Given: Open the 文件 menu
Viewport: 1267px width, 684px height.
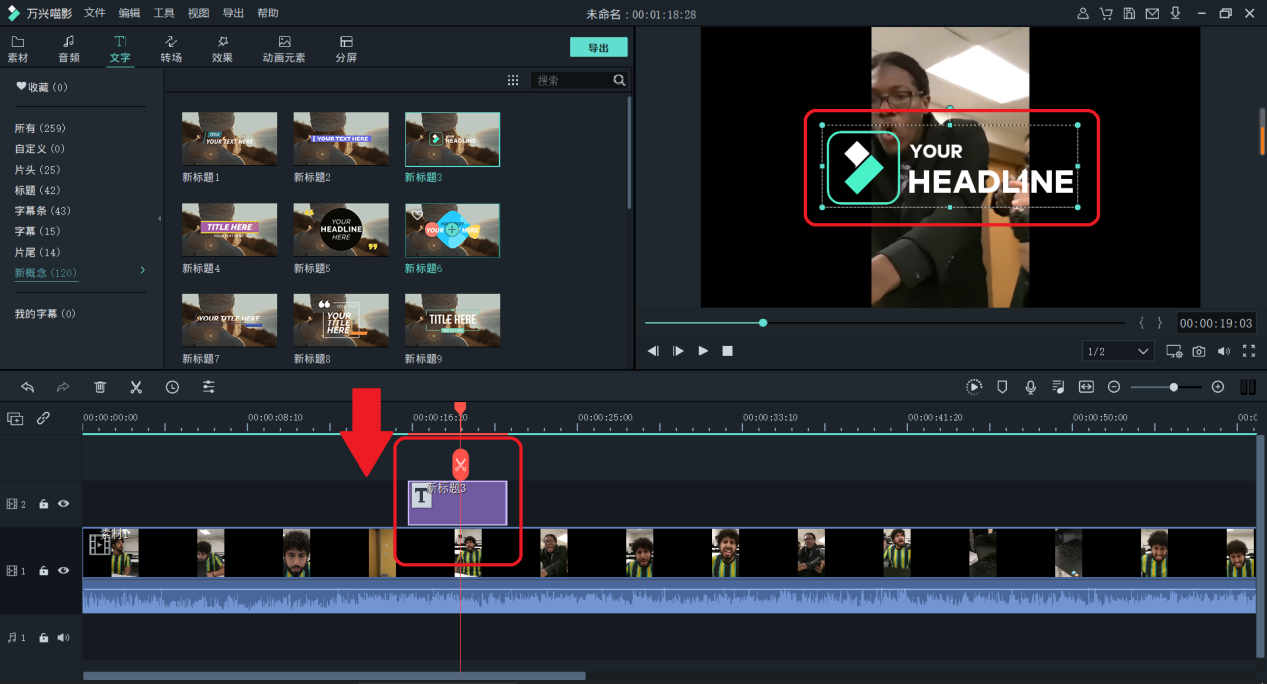Looking at the screenshot, I should 95,13.
